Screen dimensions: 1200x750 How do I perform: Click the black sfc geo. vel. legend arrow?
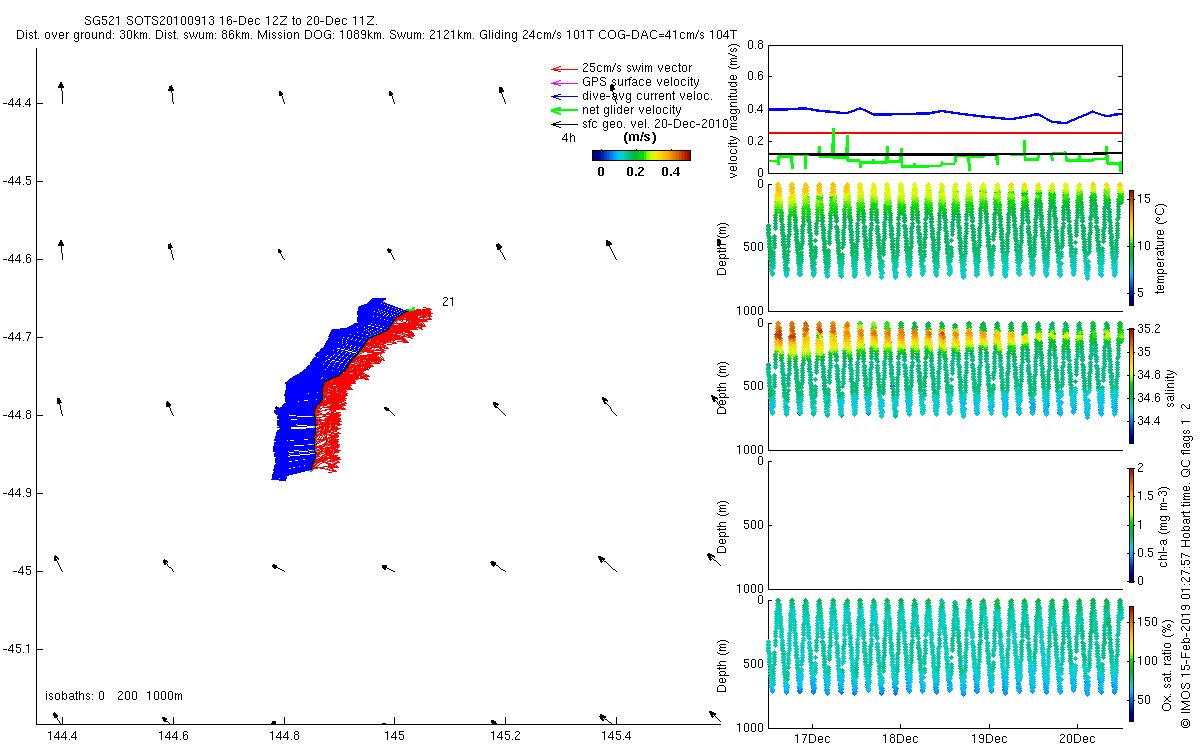pyautogui.click(x=563, y=124)
